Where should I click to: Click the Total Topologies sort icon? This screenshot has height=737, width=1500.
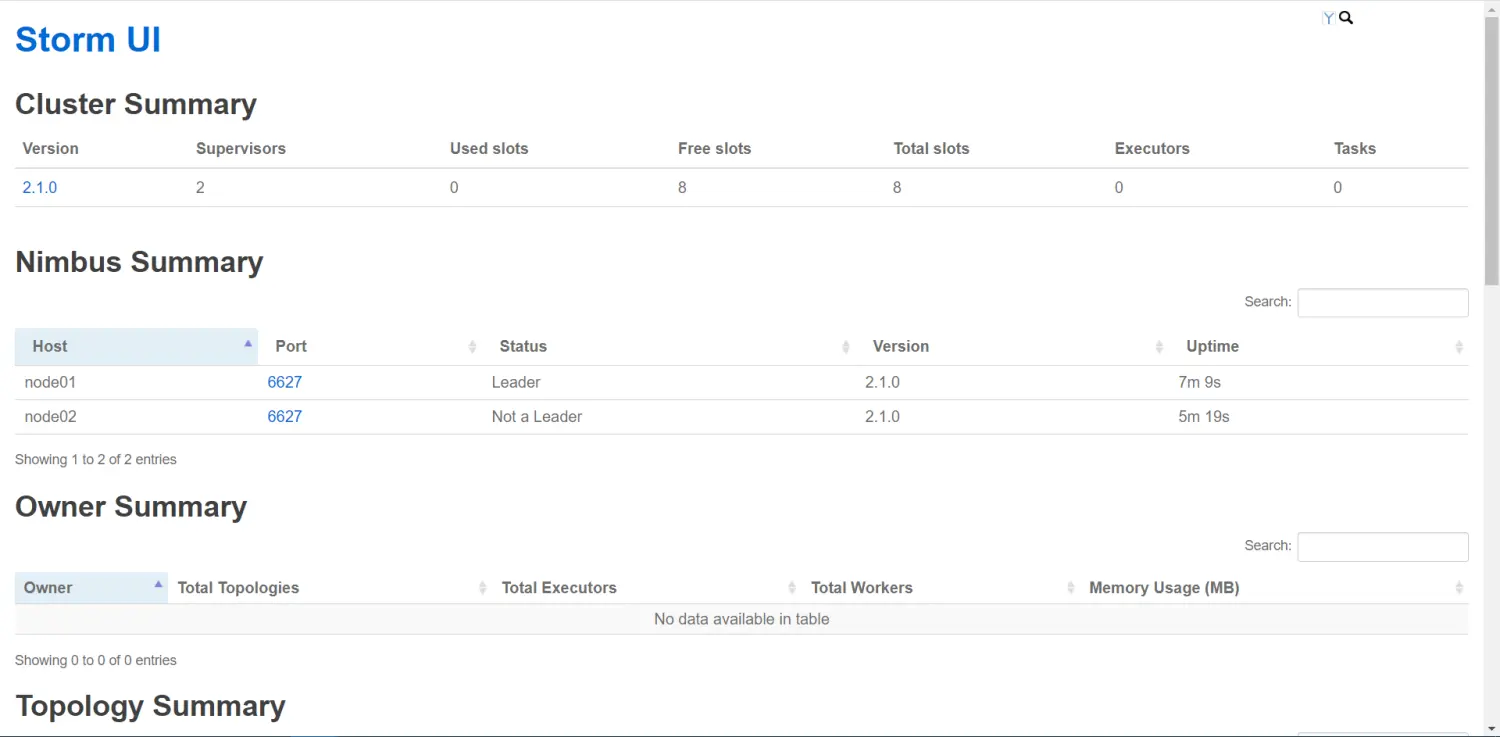click(x=484, y=588)
